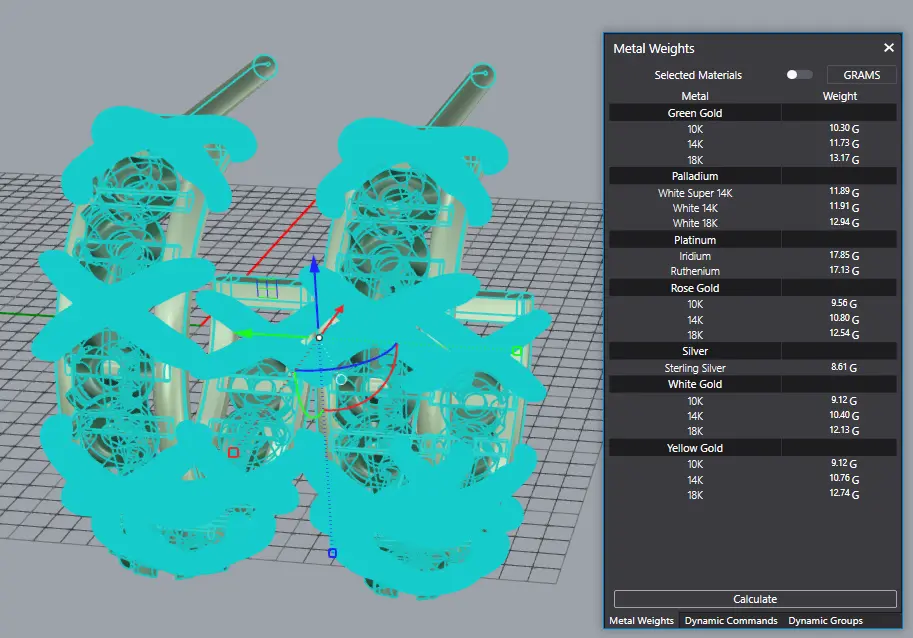Click the green square scale handle

[516, 351]
